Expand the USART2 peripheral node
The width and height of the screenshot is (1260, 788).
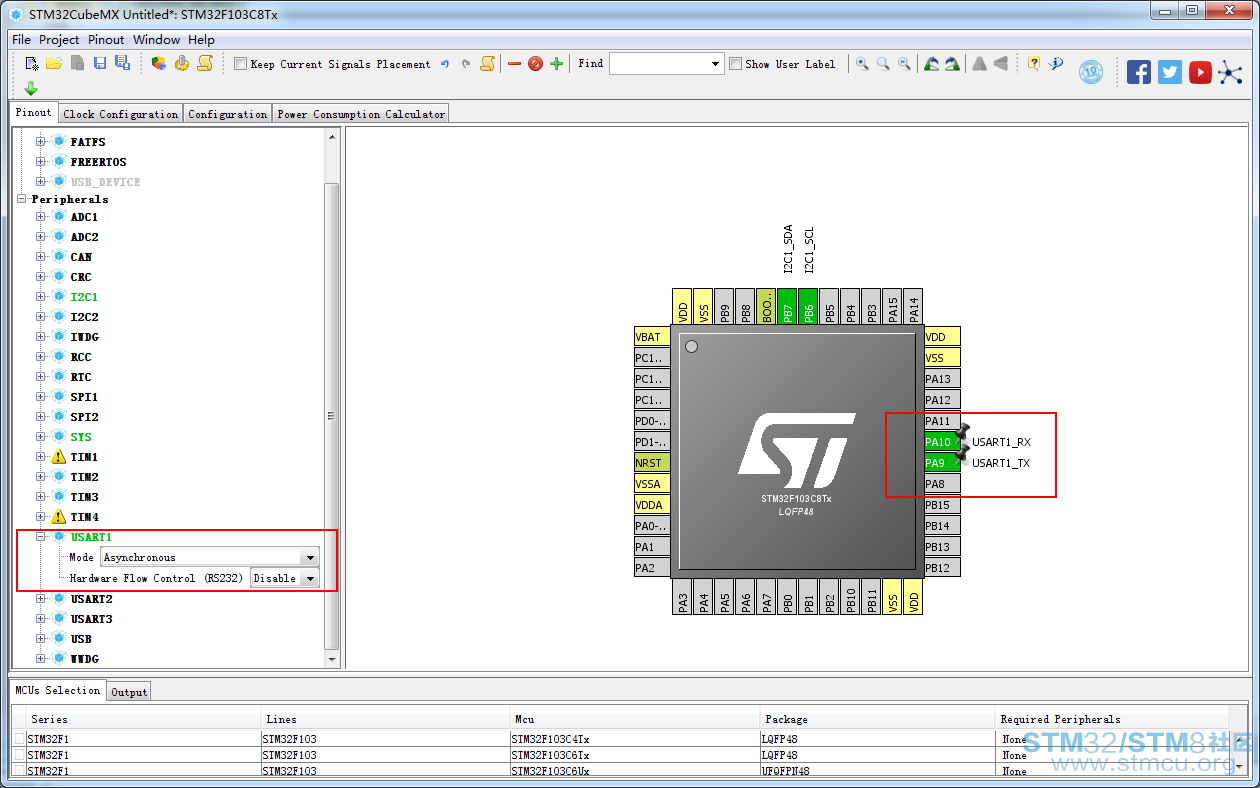click(x=41, y=599)
